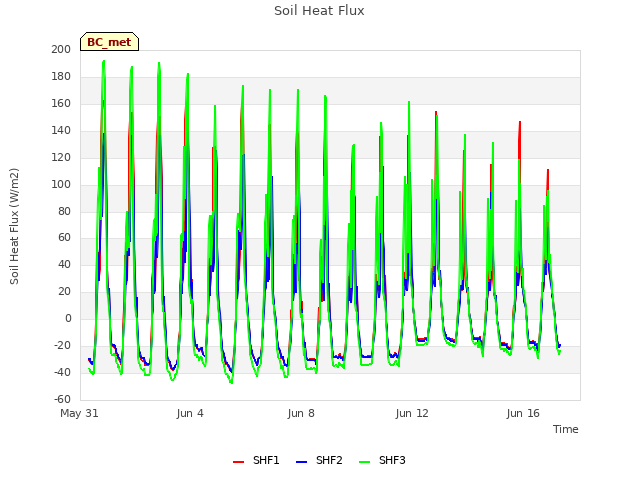The image size is (640, 480).
Task: Click the Jun 8 x-axis tick label
Action: coord(301,413)
